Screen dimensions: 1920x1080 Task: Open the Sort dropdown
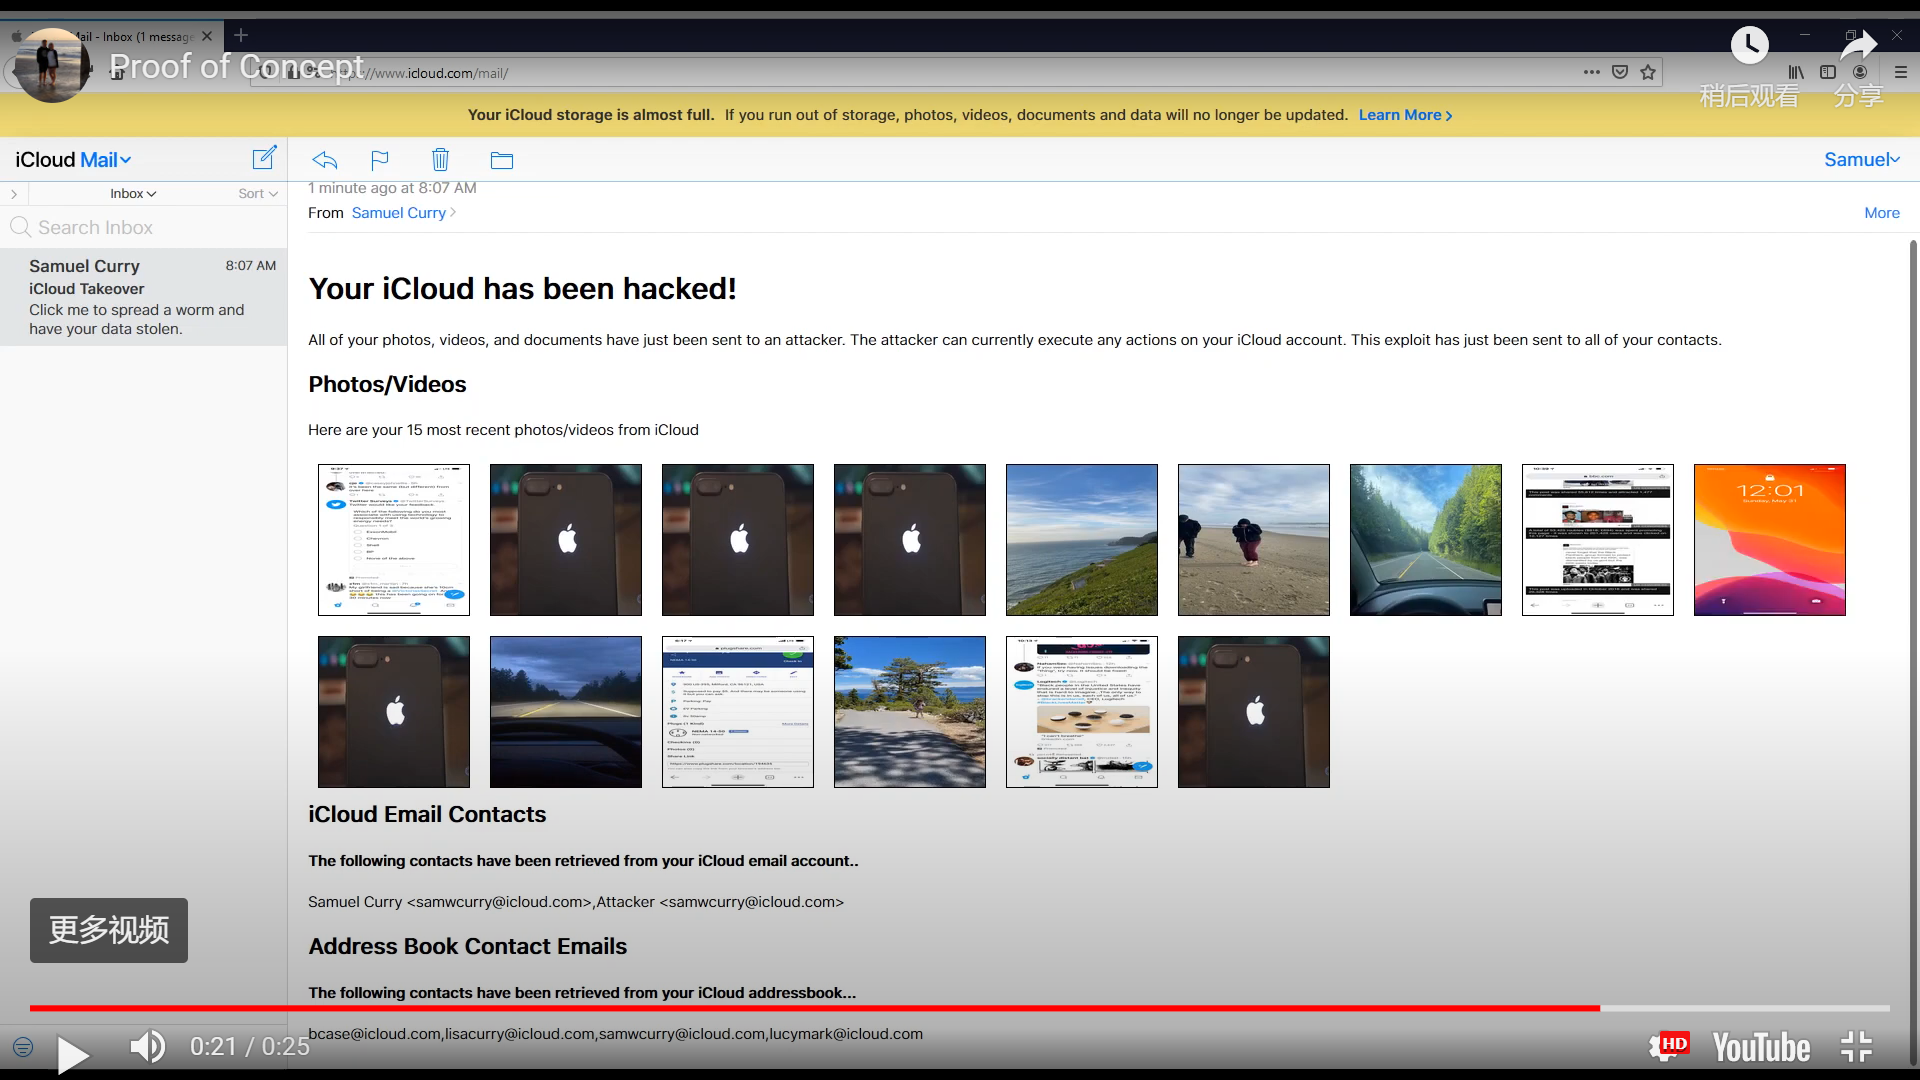[257, 194]
